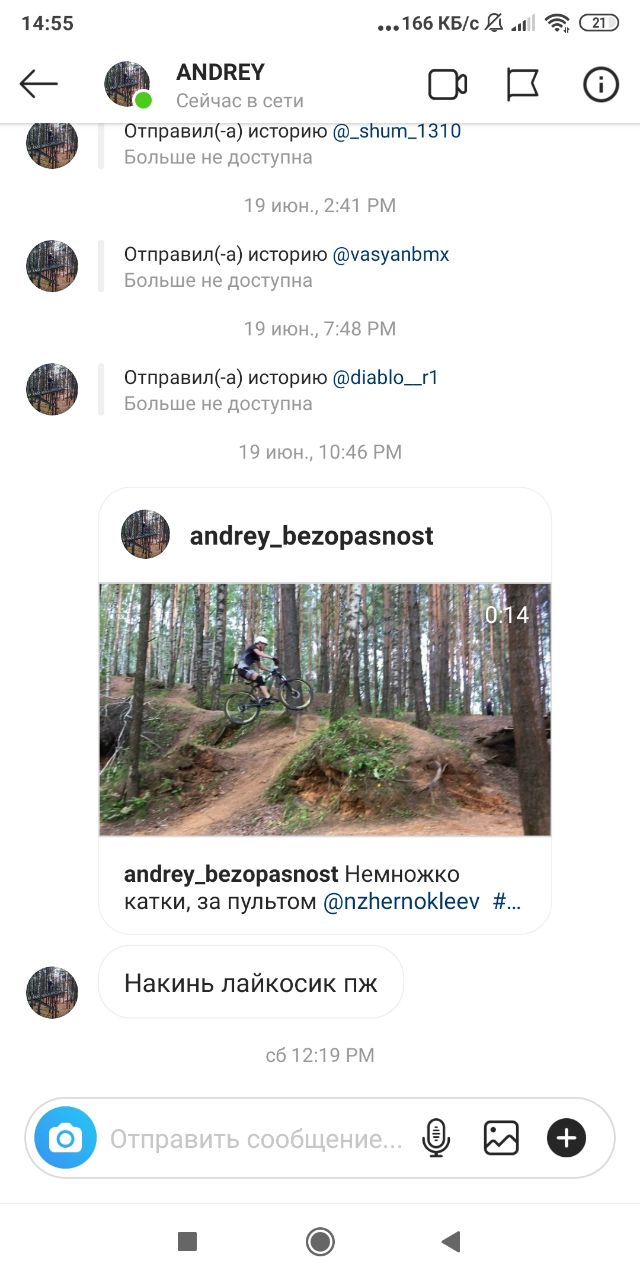Open ANDREY's header profile avatar
Screen dimensions: 640x1280
[127, 85]
